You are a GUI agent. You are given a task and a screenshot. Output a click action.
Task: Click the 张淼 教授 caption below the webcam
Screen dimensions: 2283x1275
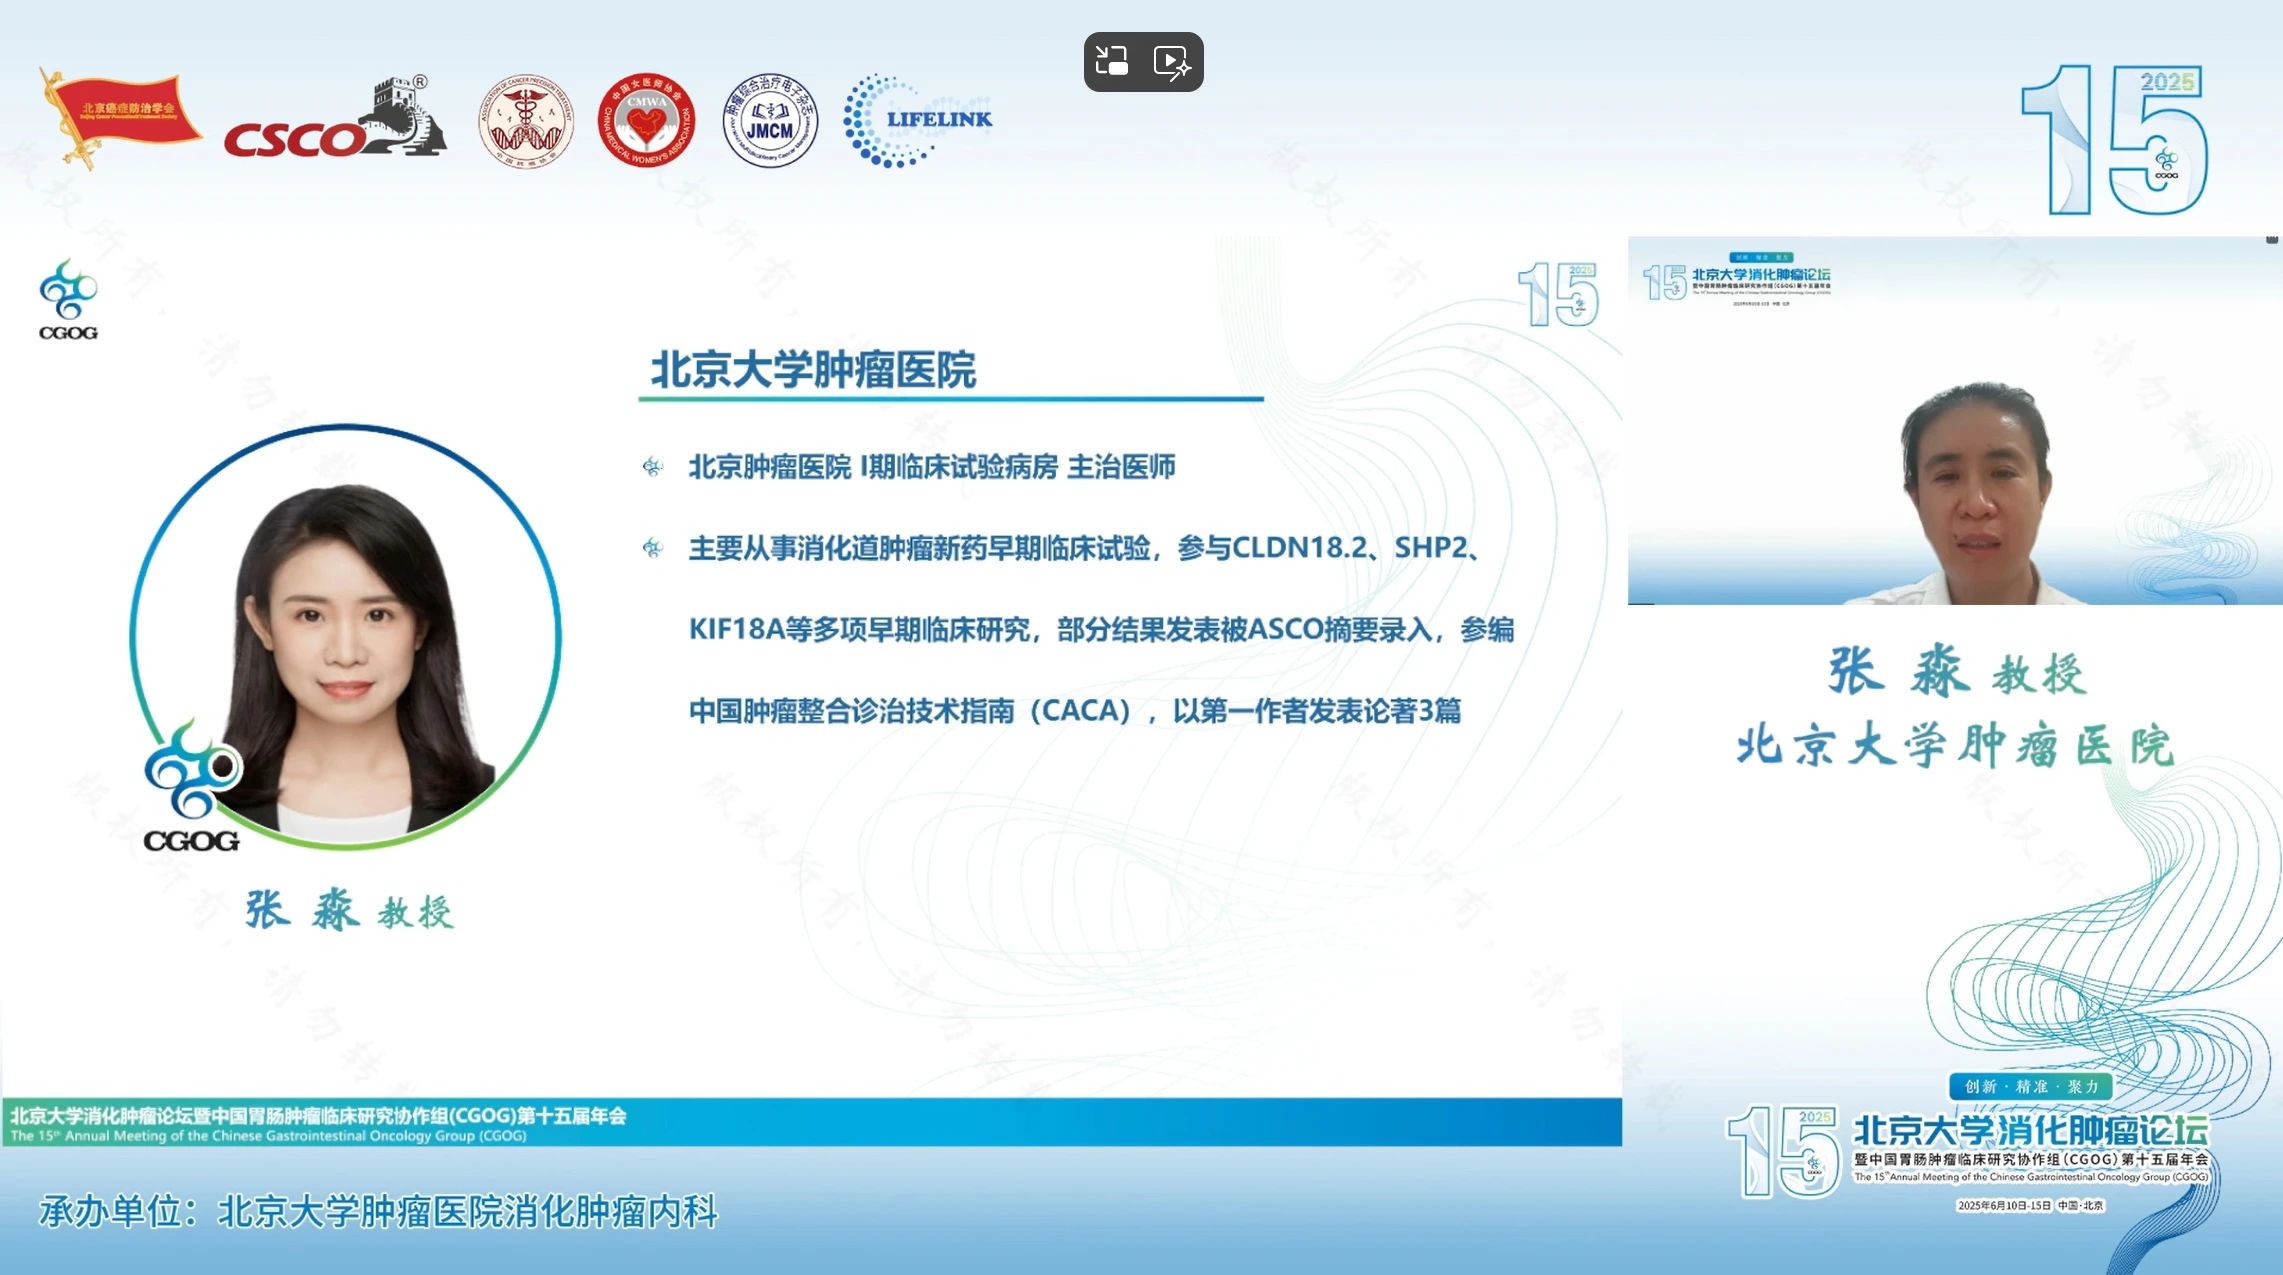[x=1956, y=672]
